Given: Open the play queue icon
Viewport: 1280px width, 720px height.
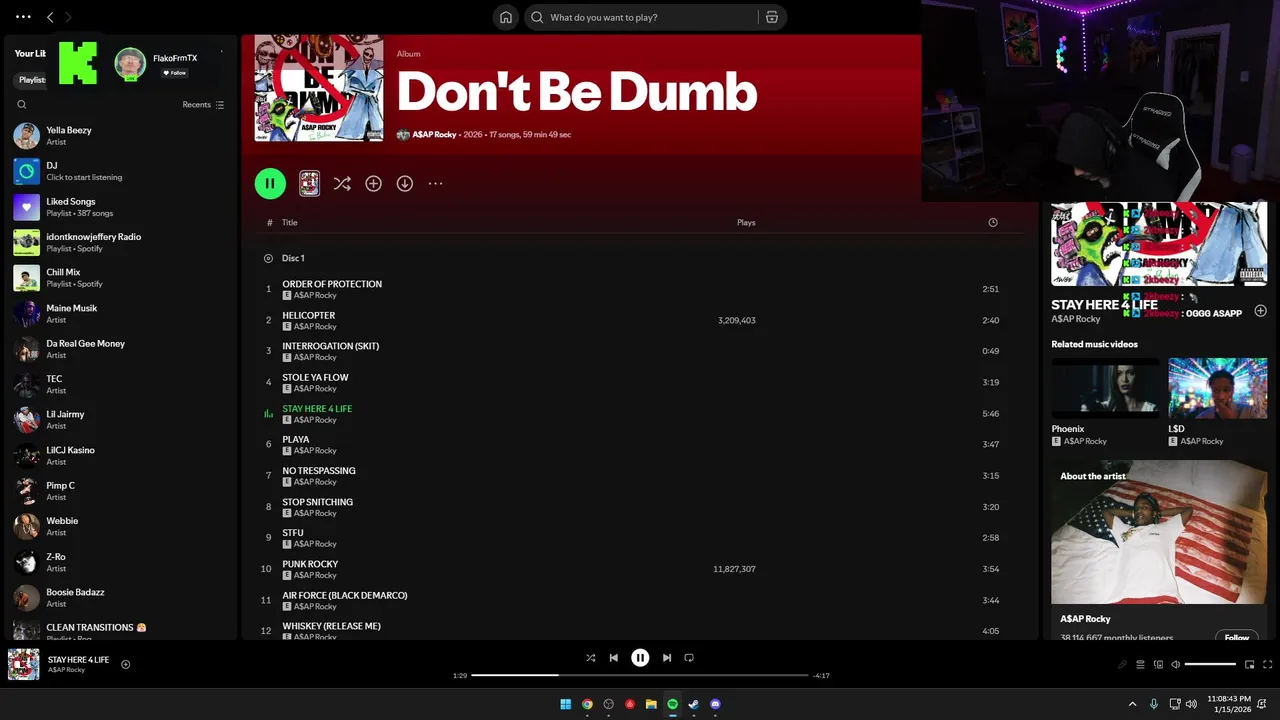Looking at the screenshot, I should pos(1140,664).
